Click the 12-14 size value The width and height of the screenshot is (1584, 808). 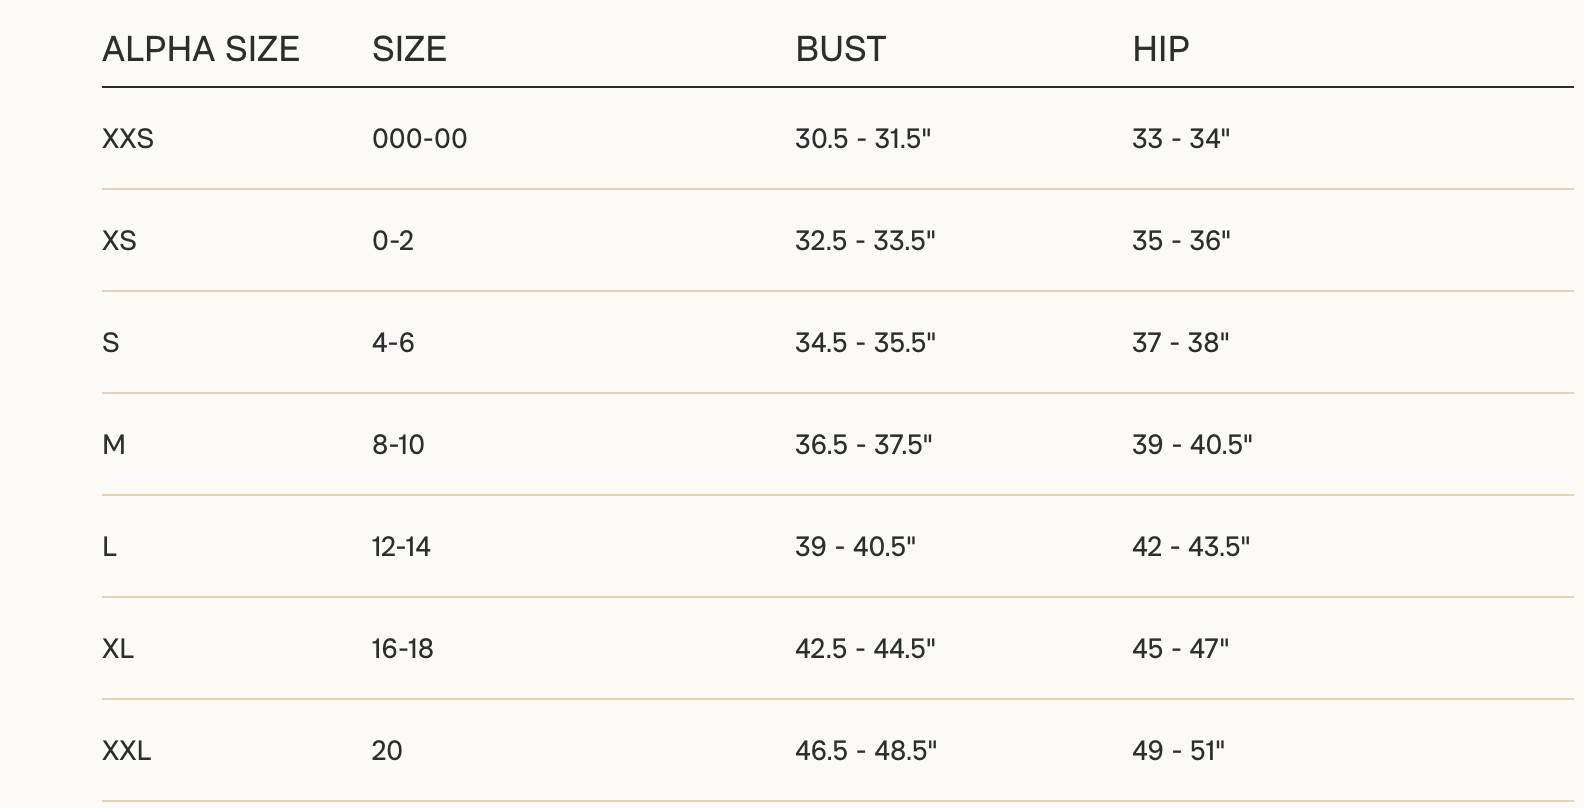[x=401, y=546]
